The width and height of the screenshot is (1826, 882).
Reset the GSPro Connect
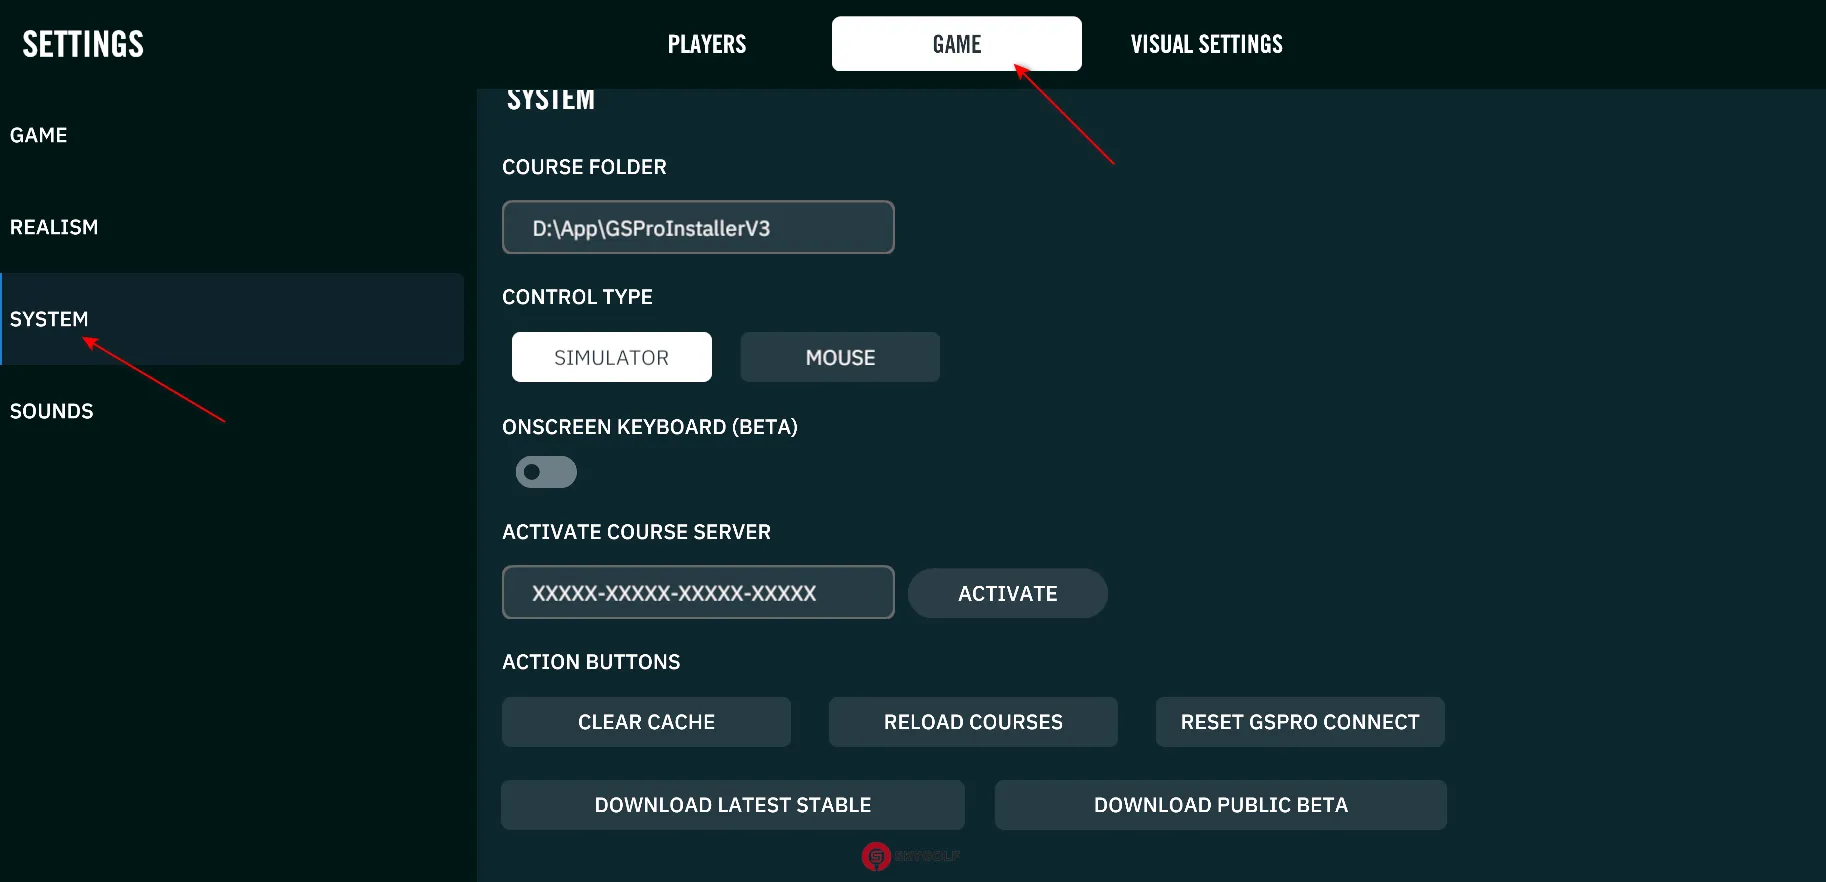click(1299, 722)
